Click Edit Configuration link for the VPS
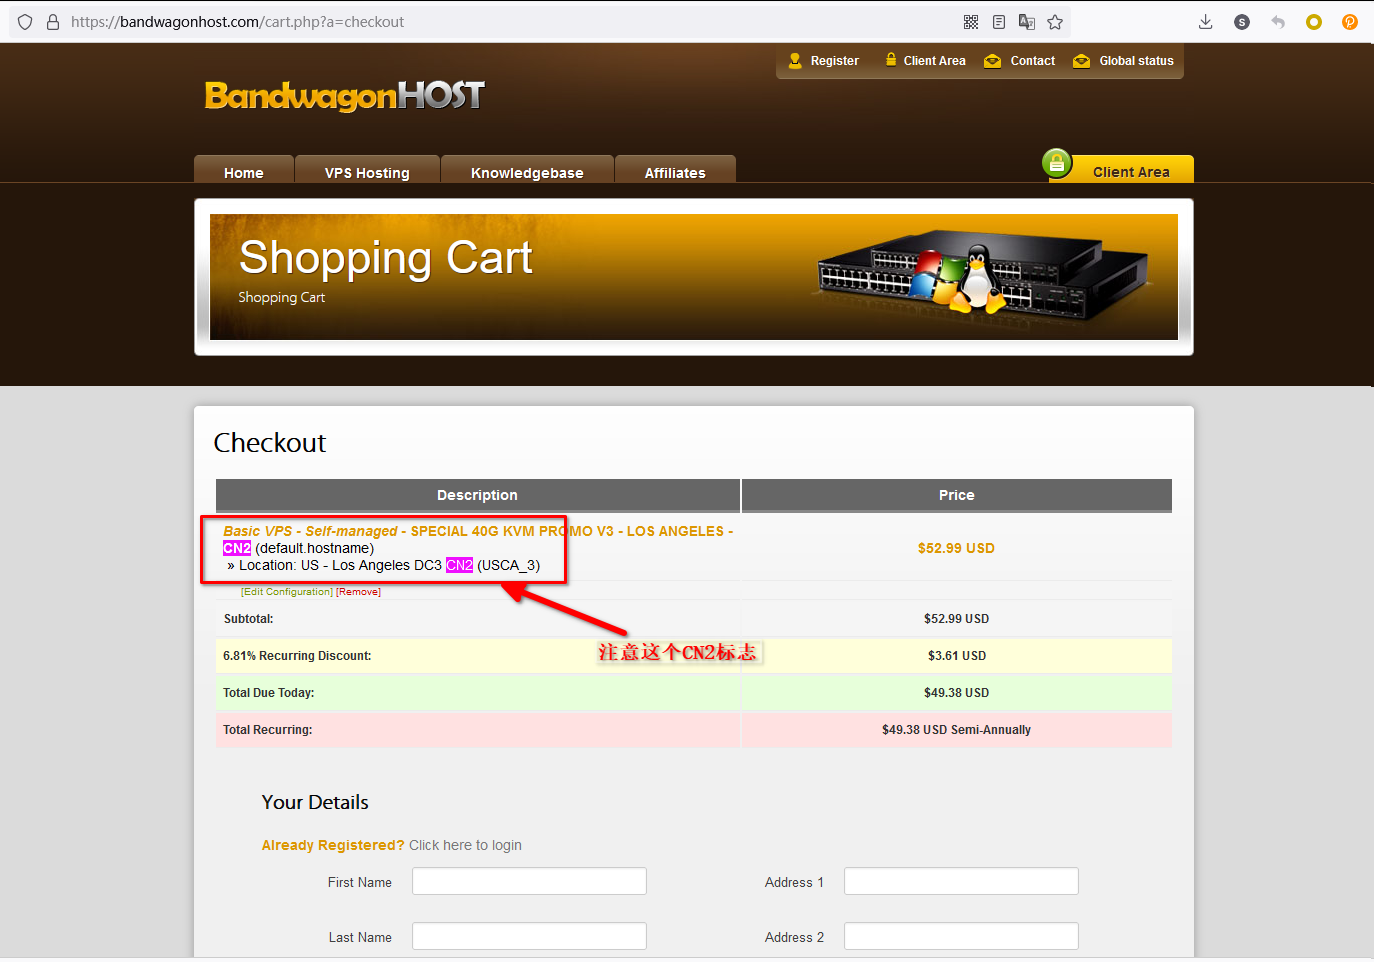This screenshot has width=1374, height=962. coord(287,592)
